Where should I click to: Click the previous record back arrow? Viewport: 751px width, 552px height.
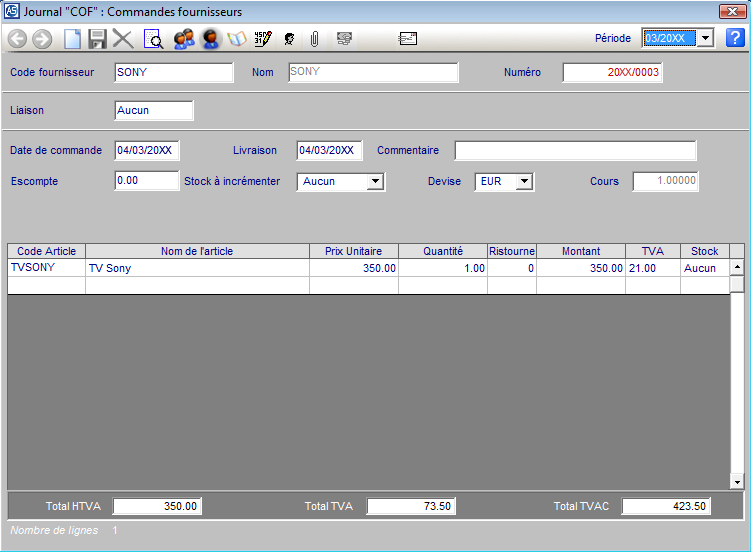point(17,39)
